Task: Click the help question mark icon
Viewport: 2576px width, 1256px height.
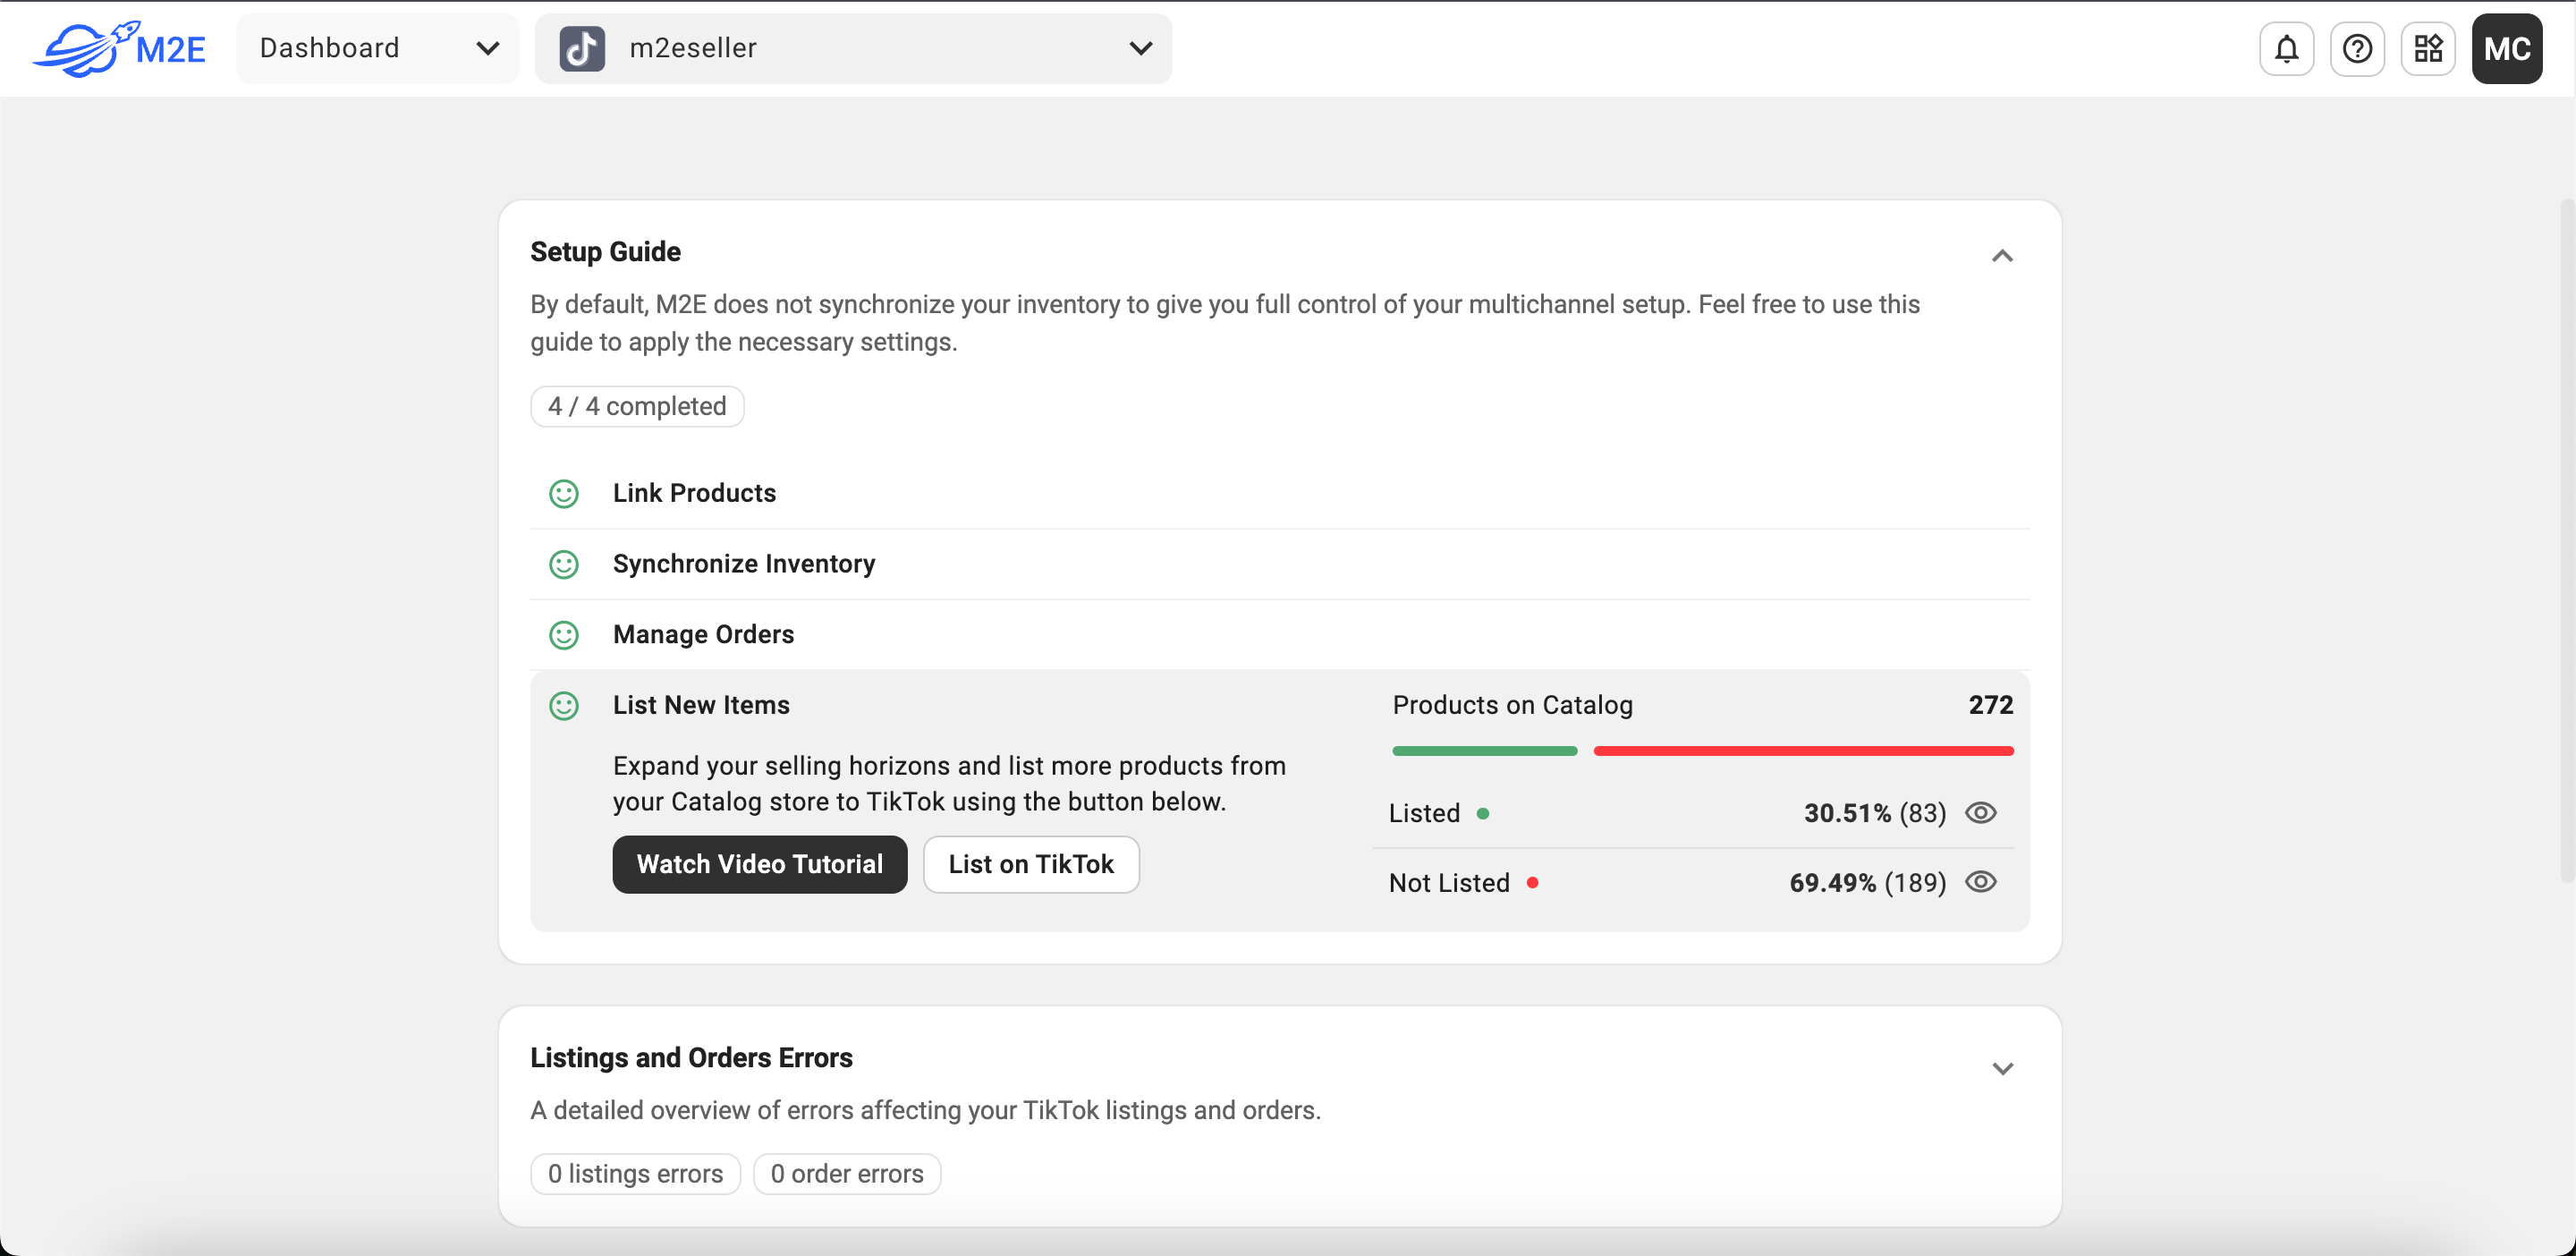Action: coord(2357,48)
